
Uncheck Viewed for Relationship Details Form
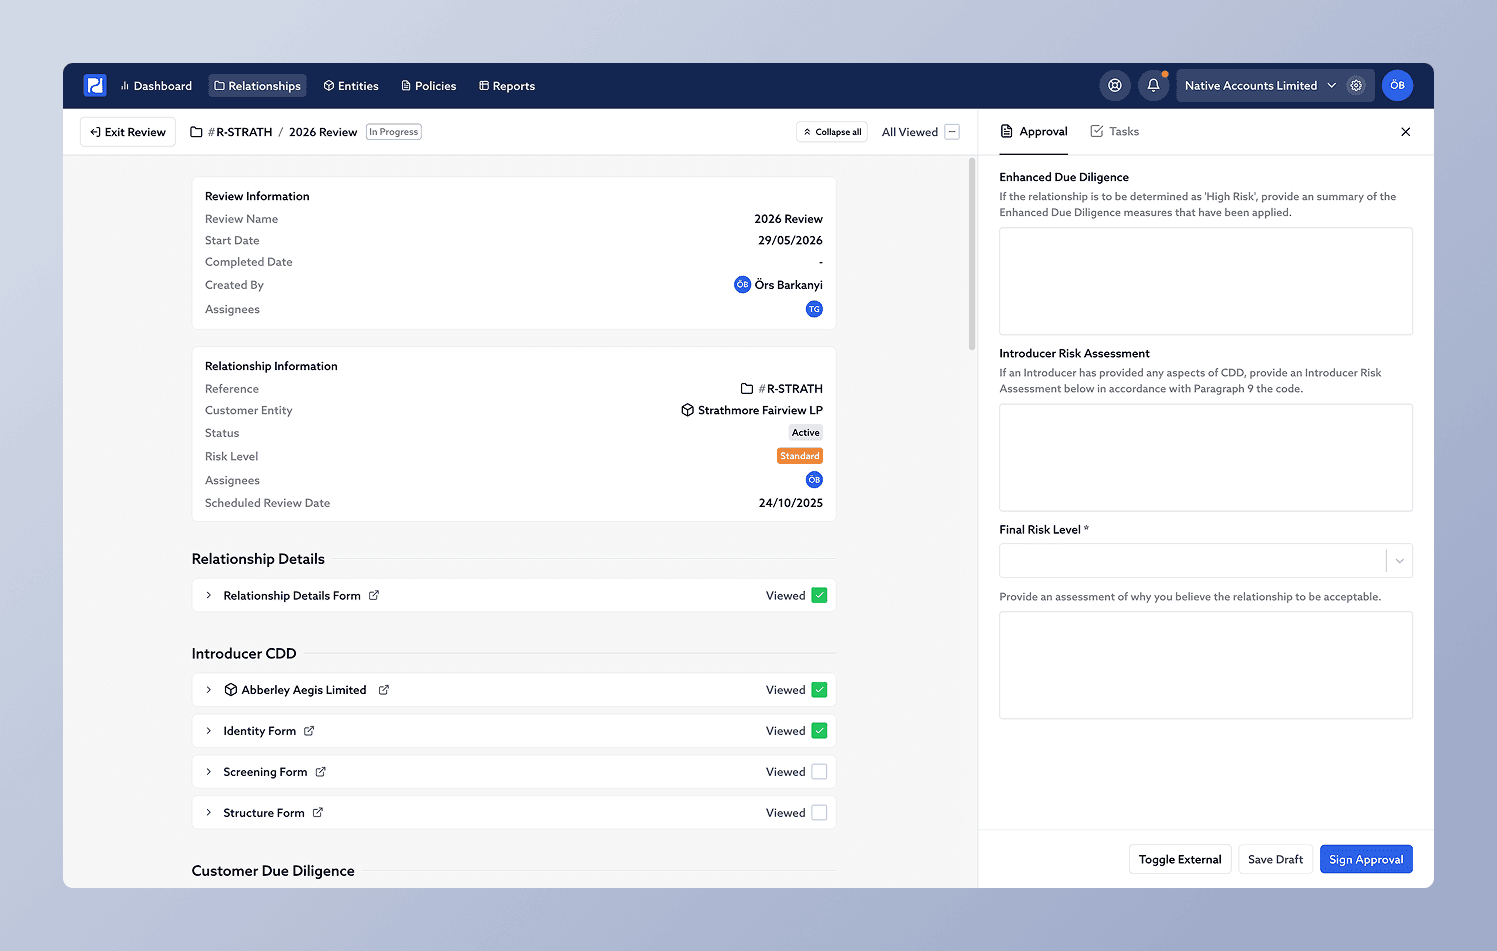(x=820, y=596)
